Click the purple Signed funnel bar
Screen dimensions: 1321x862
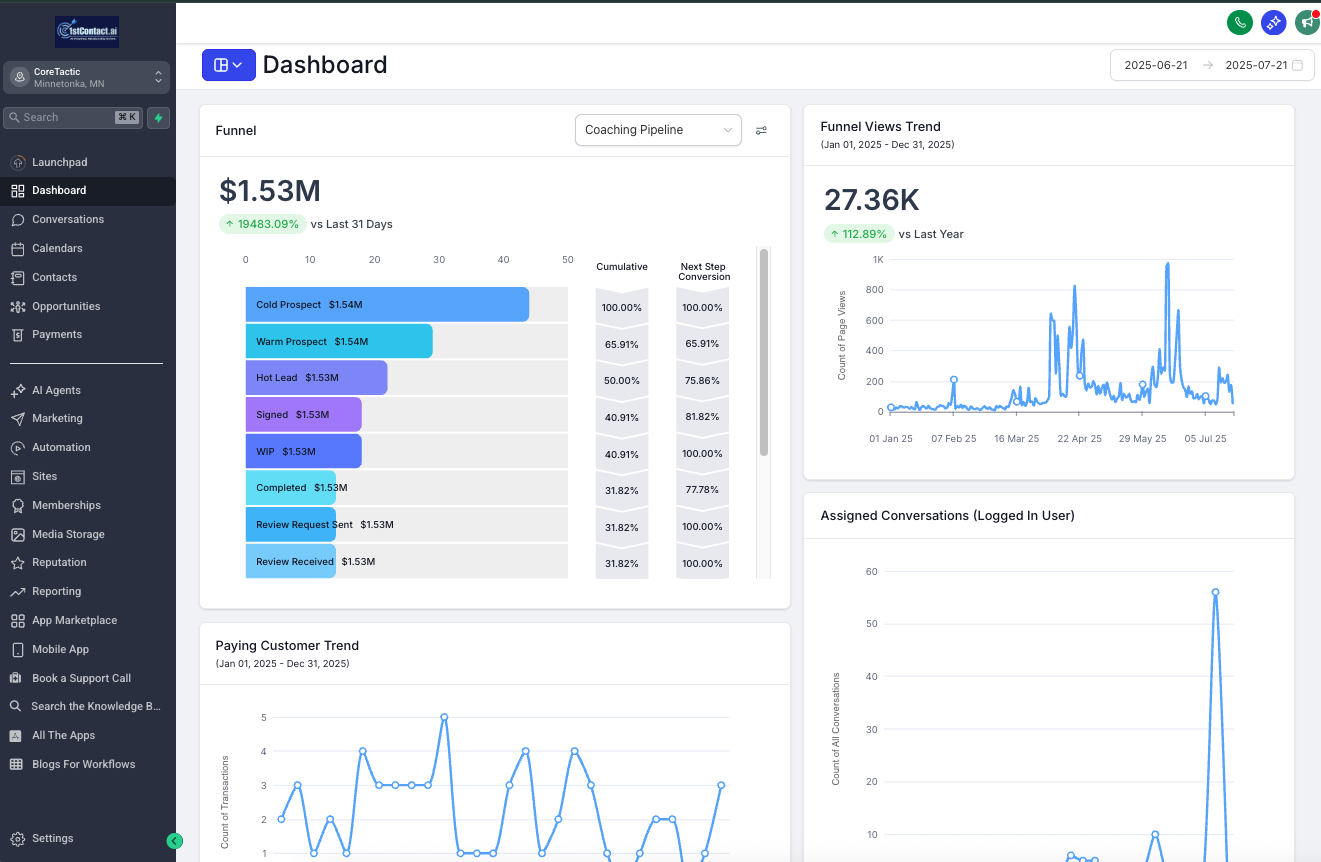[x=303, y=414]
